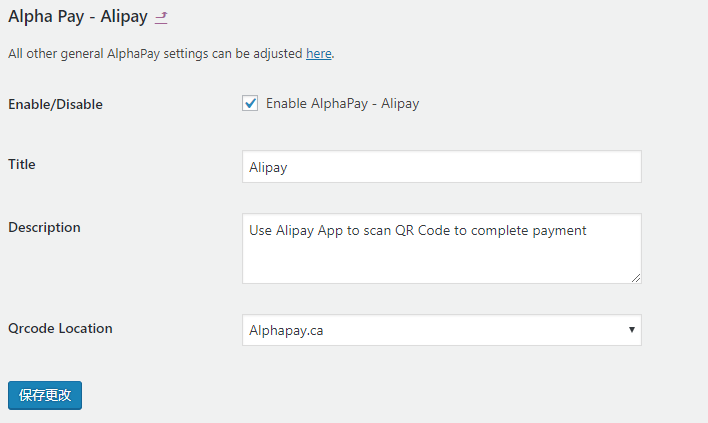708x423 pixels.
Task: Click the Alpha Pay - Alipay page heading
Action: [x=78, y=17]
